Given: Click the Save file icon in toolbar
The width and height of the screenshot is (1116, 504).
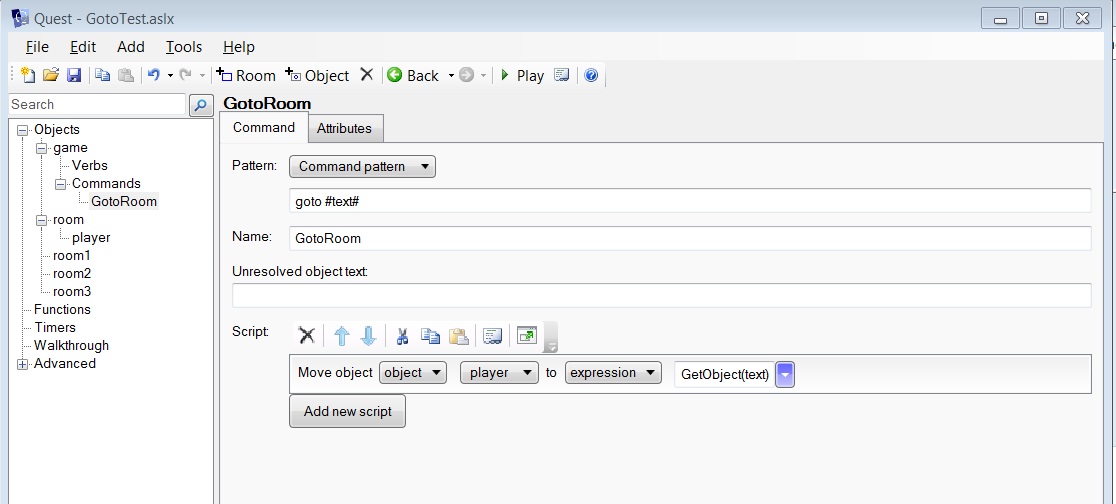Looking at the screenshot, I should point(74,76).
